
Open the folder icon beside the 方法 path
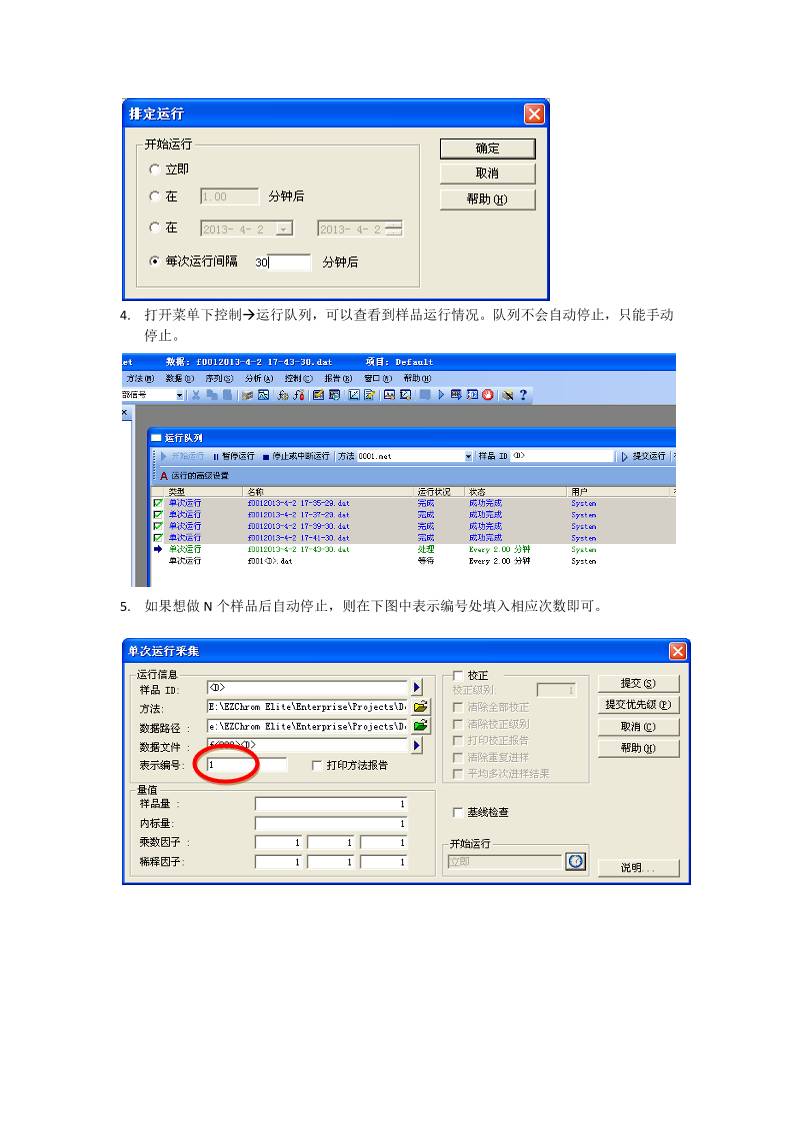[421, 706]
